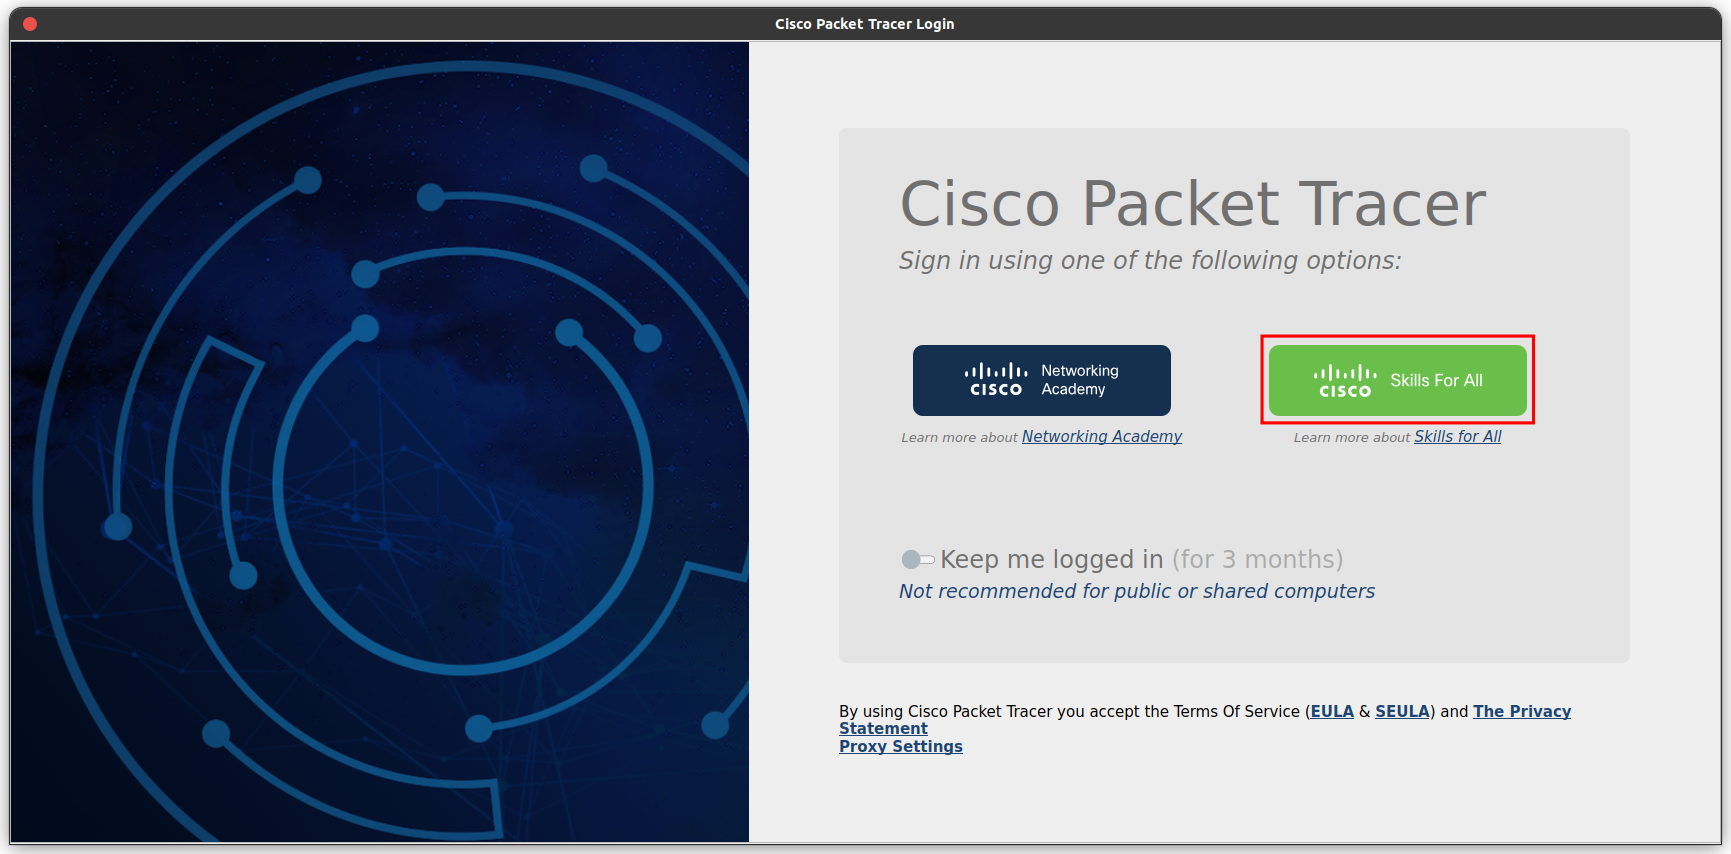Viewport: 1731px width, 854px height.
Task: Click the '(for 3 months)' text
Action: click(x=1257, y=559)
